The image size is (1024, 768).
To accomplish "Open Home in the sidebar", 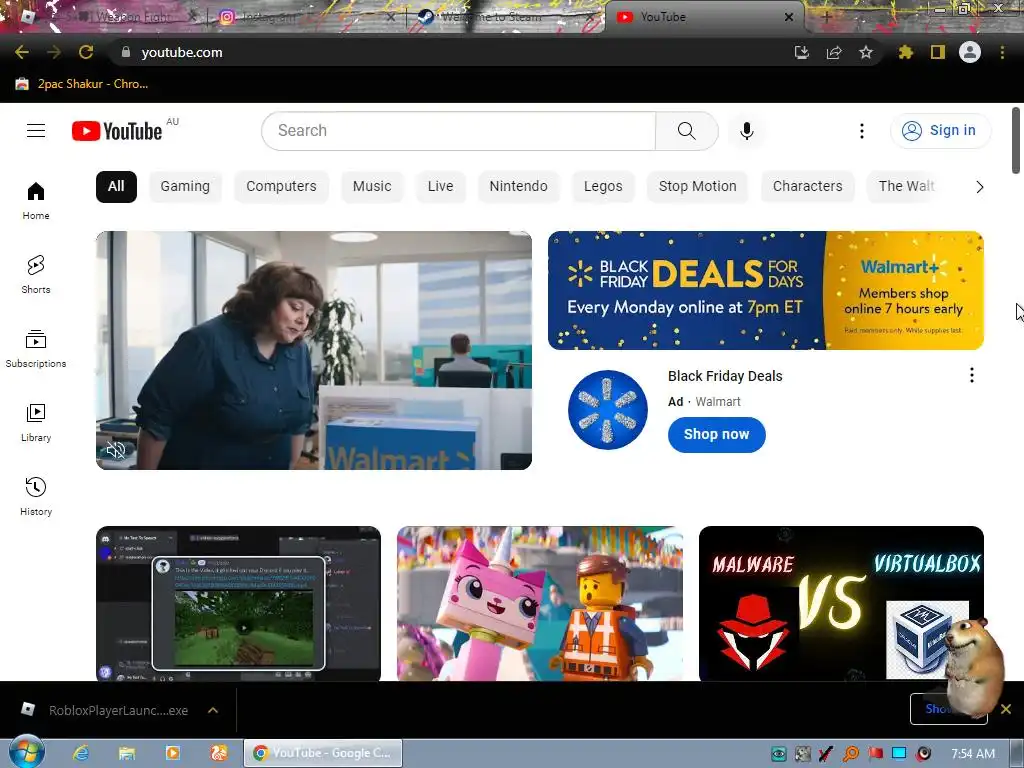I will [x=36, y=200].
